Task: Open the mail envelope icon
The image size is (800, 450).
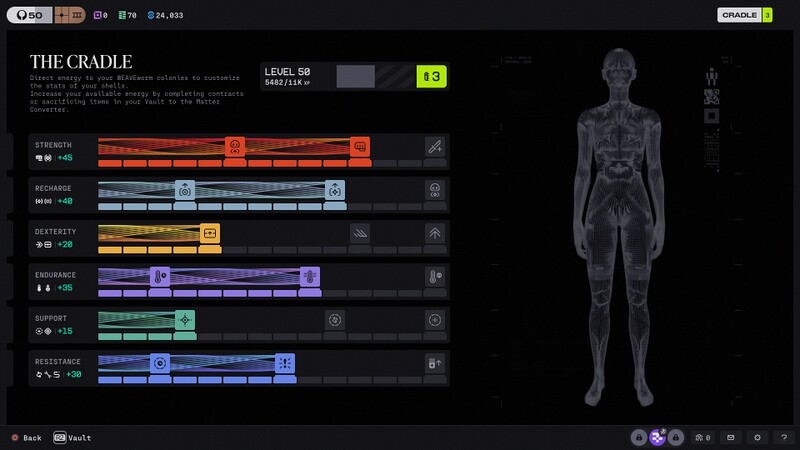Action: 731,438
